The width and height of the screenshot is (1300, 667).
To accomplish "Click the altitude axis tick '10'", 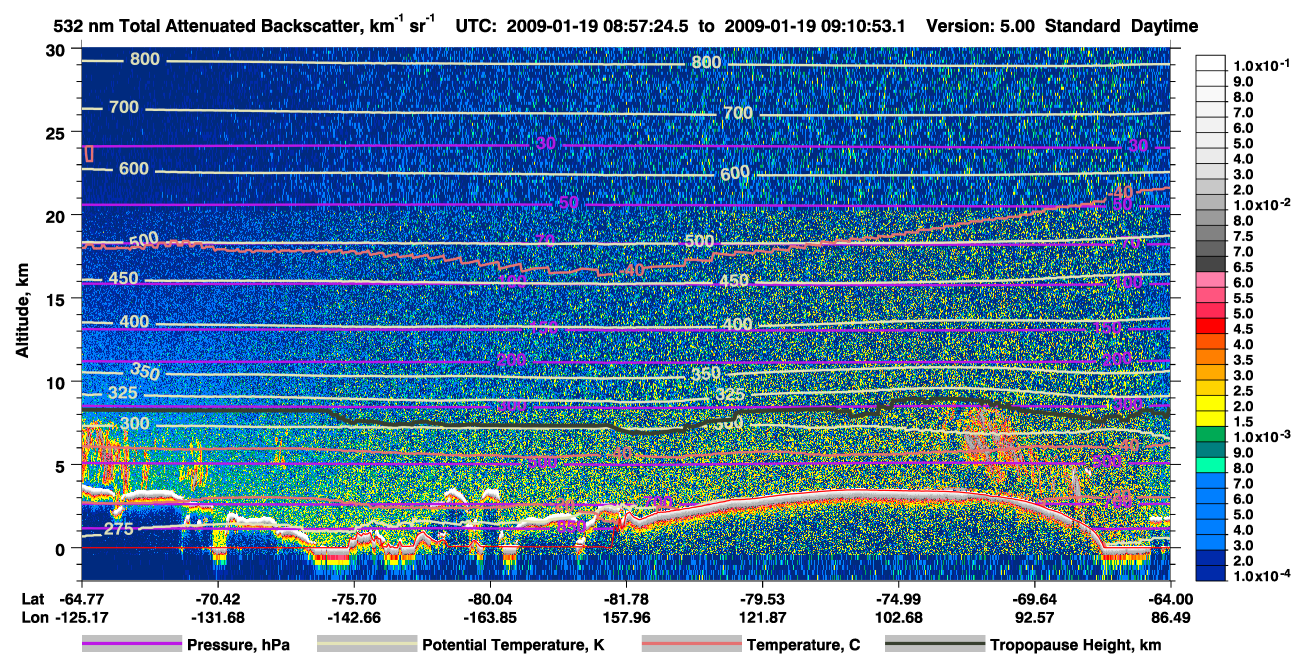I will [x=58, y=382].
